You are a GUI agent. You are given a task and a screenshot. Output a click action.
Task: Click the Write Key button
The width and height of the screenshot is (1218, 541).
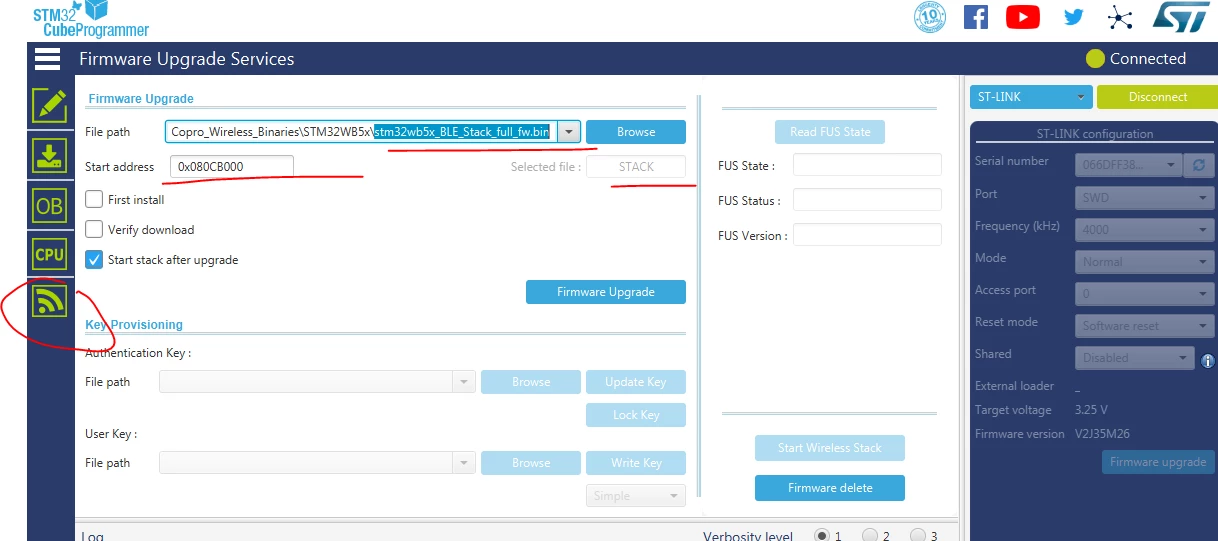tap(636, 463)
